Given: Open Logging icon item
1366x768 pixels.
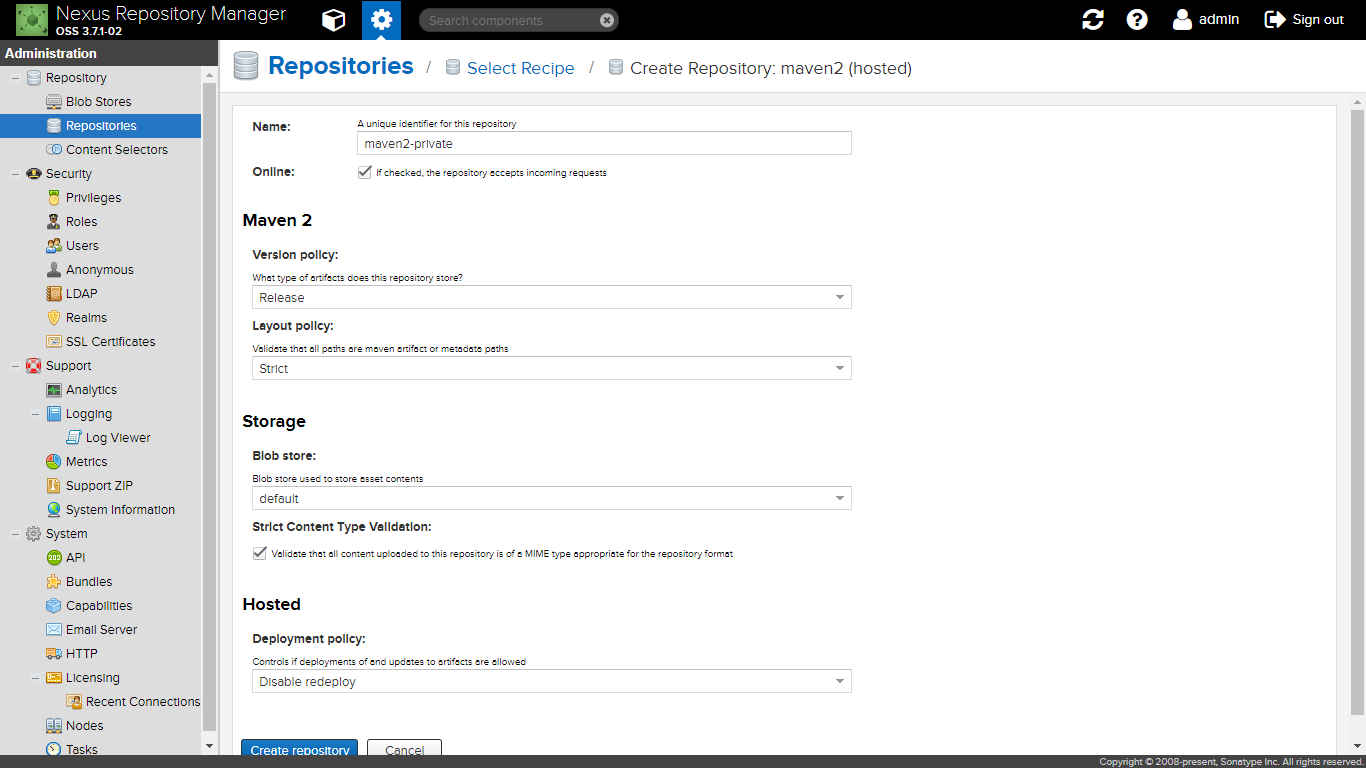Looking at the screenshot, I should pyautogui.click(x=54, y=414).
